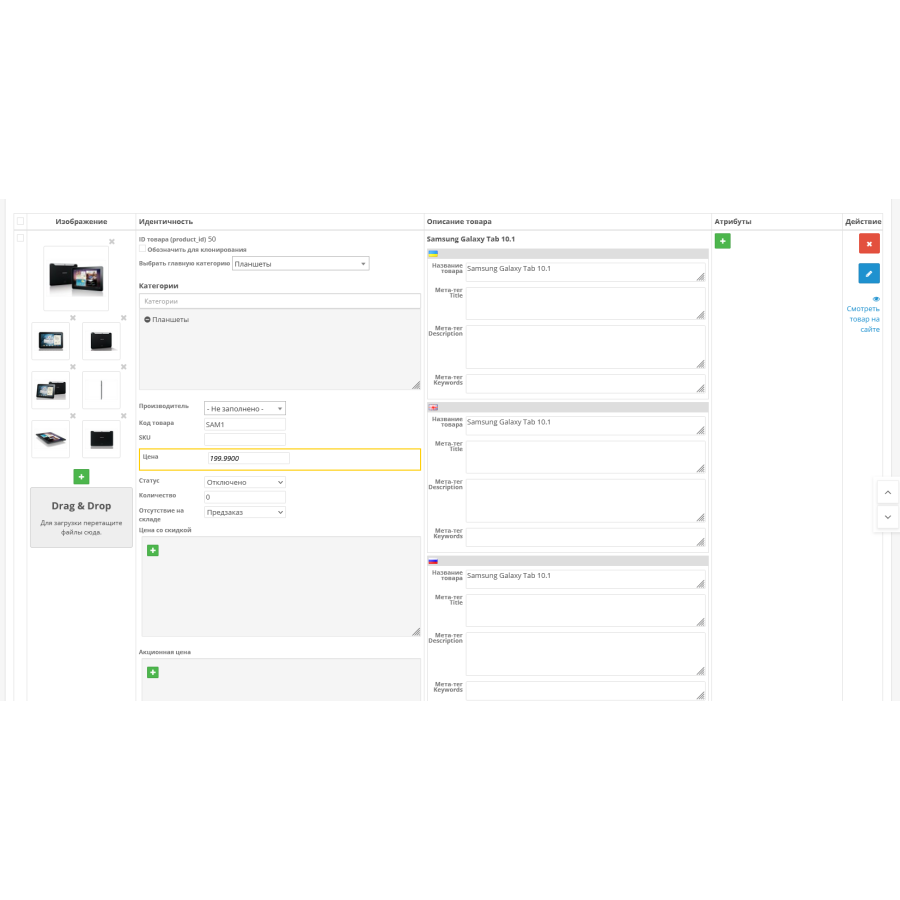Click the Изображение column header

[82, 222]
